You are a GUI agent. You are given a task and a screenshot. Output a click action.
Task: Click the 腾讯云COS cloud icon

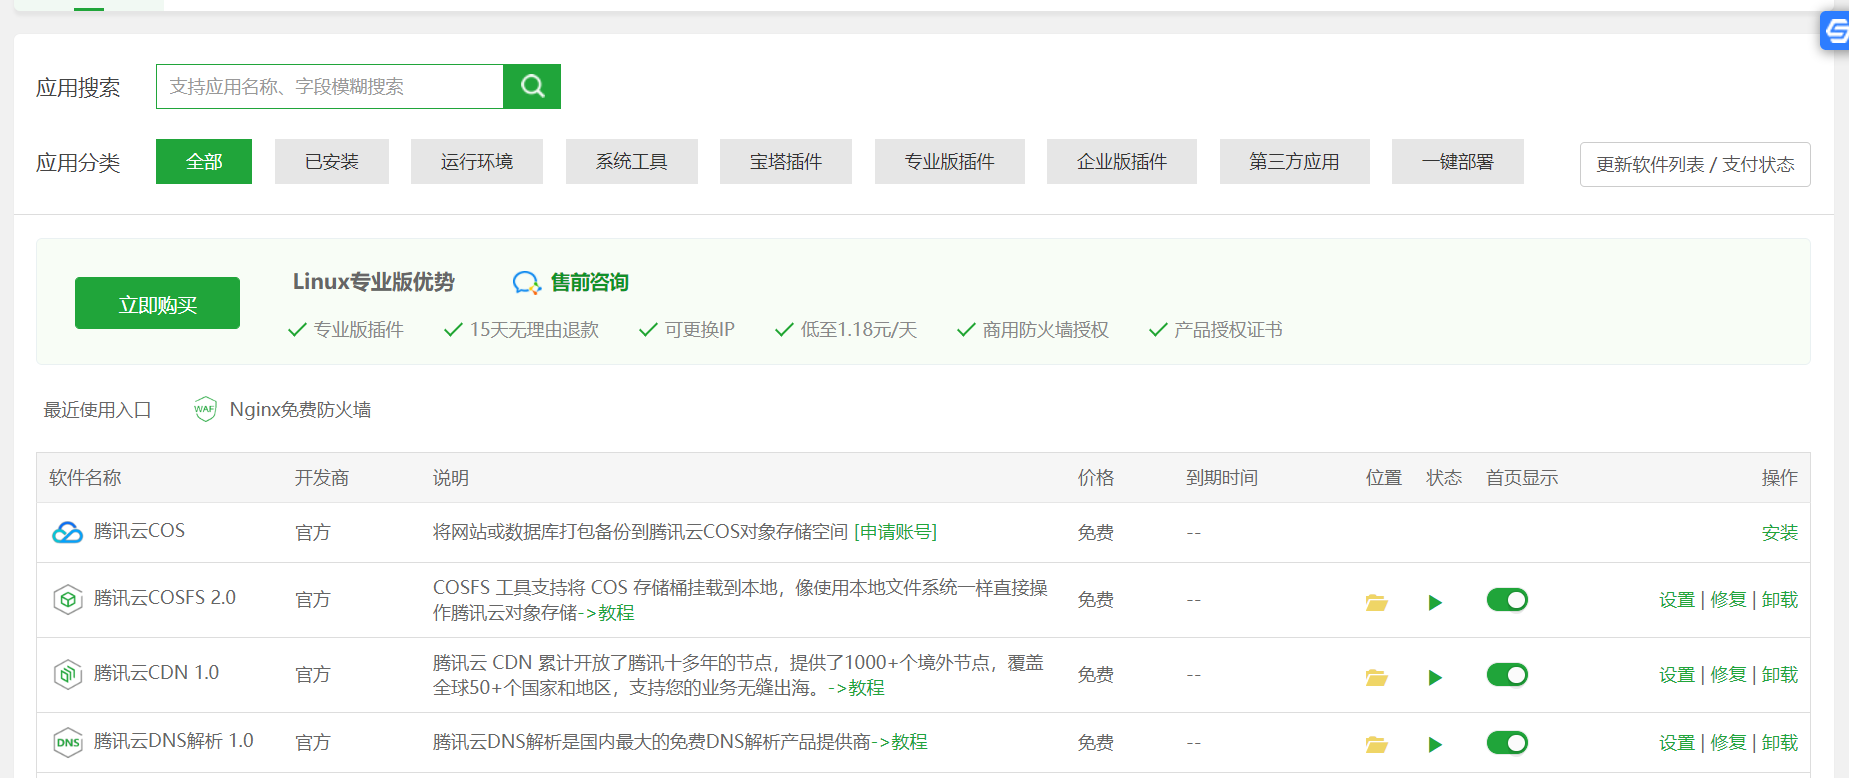coord(67,532)
